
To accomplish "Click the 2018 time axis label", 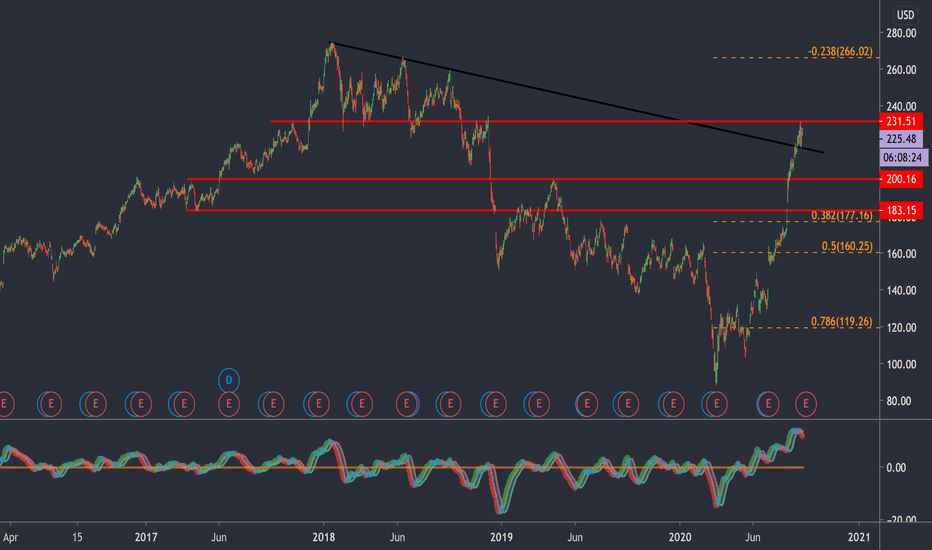I will pyautogui.click(x=323, y=538).
